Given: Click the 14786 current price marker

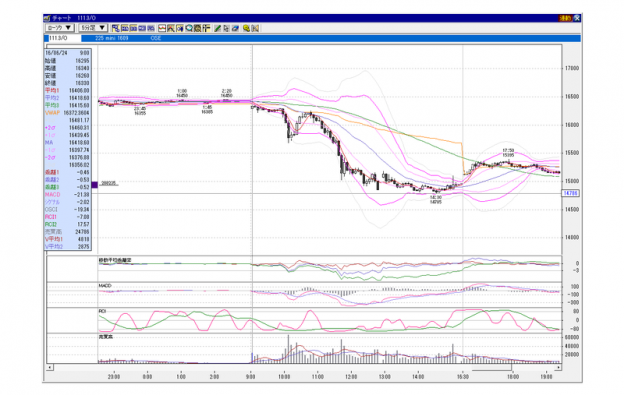Looking at the screenshot, I should [571, 193].
